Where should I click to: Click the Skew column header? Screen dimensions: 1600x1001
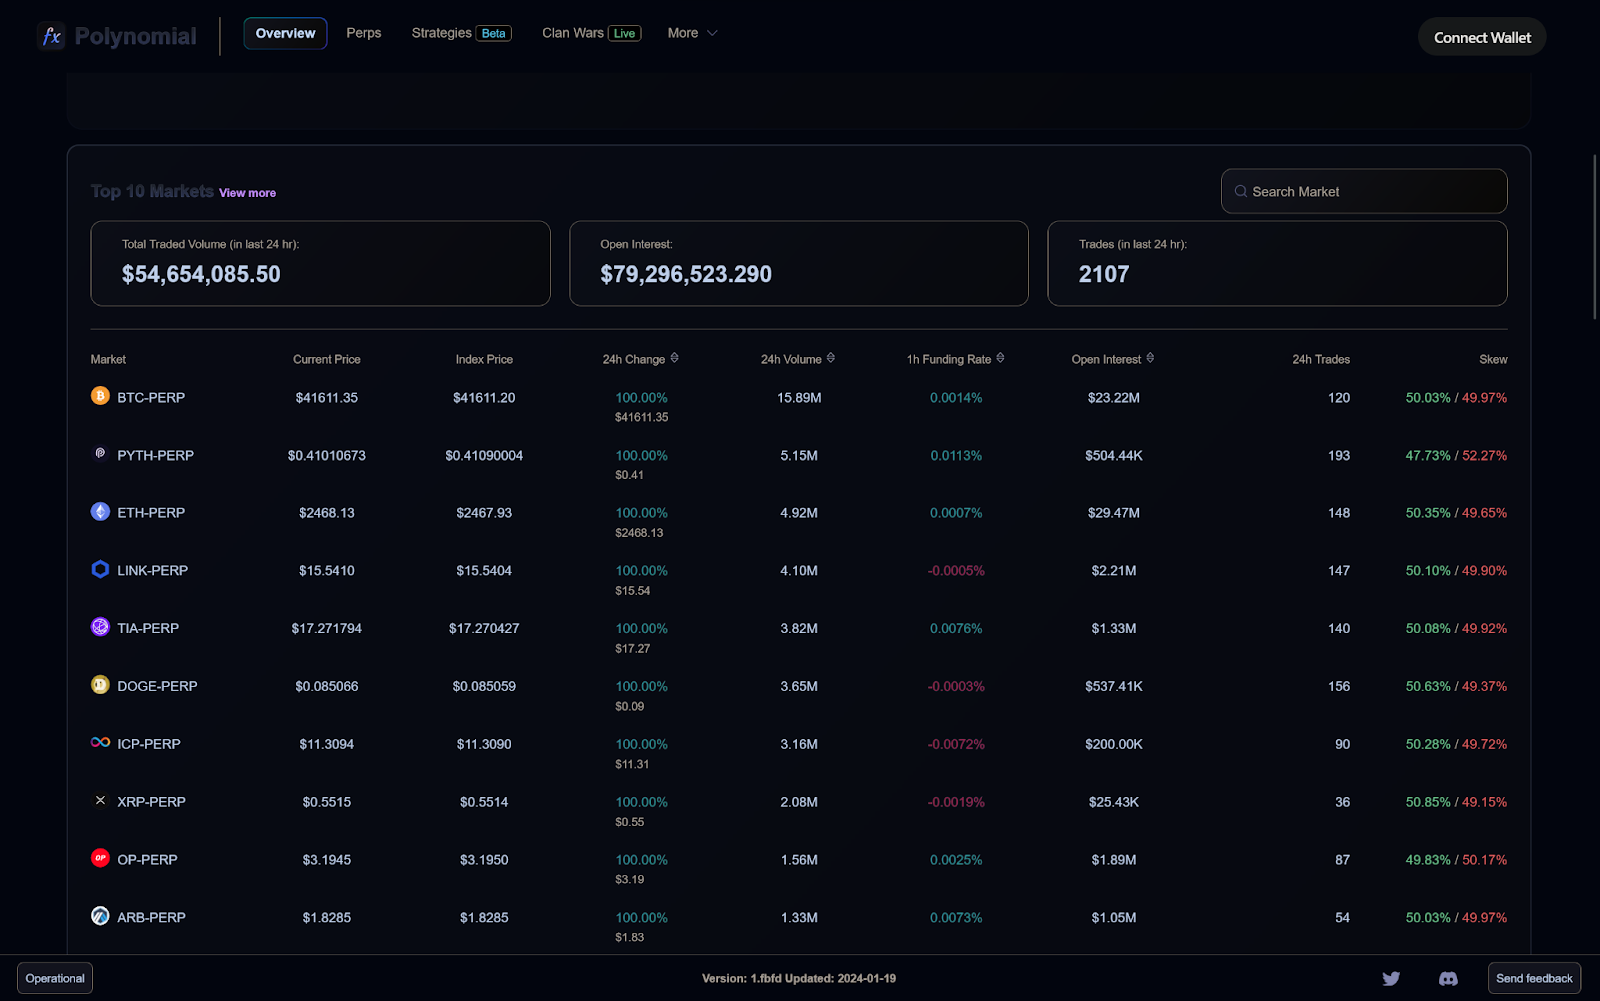pos(1493,360)
